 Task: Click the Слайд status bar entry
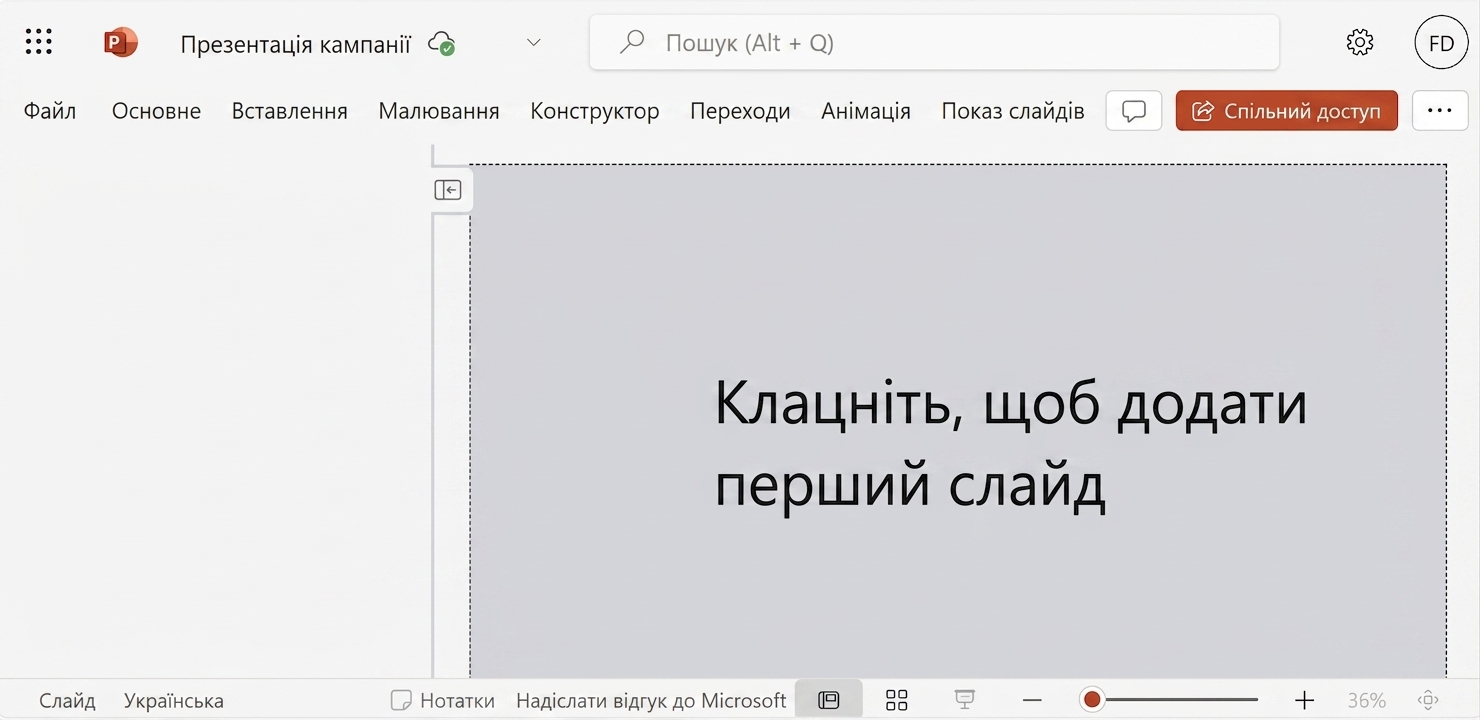(68, 701)
